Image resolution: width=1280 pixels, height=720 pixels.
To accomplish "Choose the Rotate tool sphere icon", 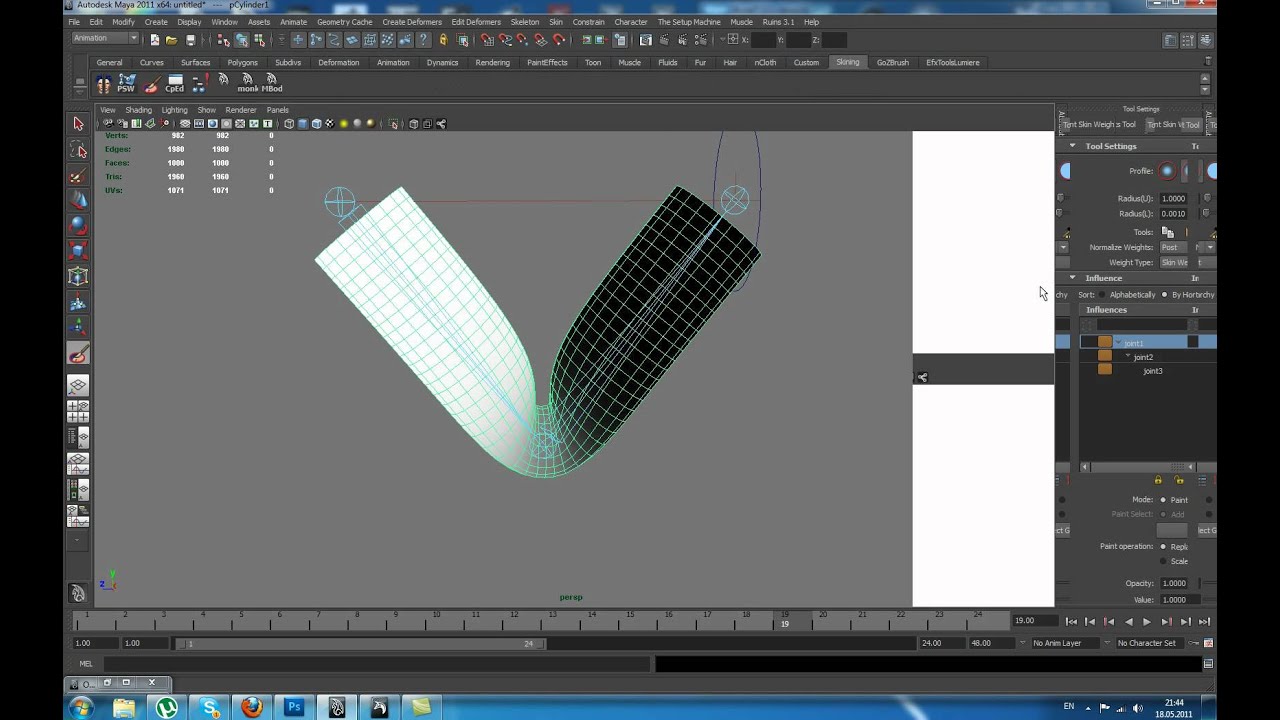I will (78, 227).
